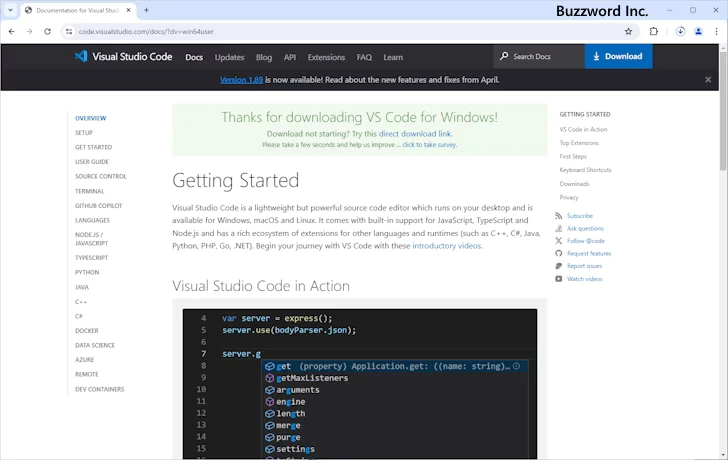Open the FAQ nav item
Viewport: 728px width, 460px height.
point(364,57)
